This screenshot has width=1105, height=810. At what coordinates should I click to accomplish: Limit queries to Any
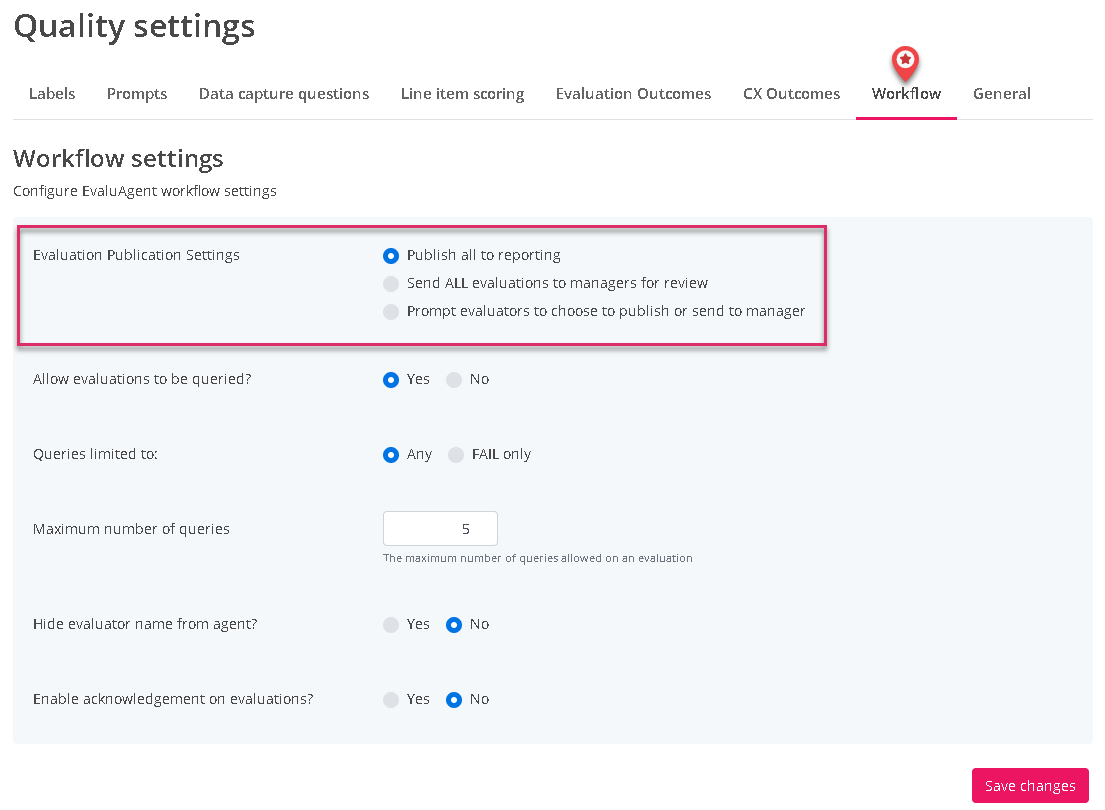[391, 454]
